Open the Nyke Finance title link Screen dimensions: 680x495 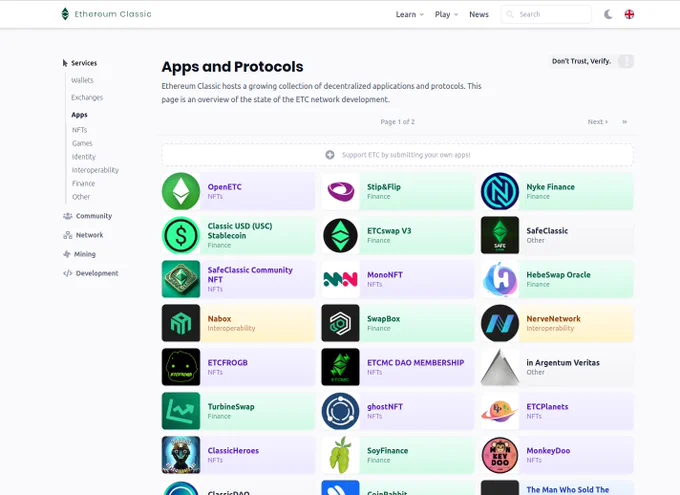(x=550, y=187)
